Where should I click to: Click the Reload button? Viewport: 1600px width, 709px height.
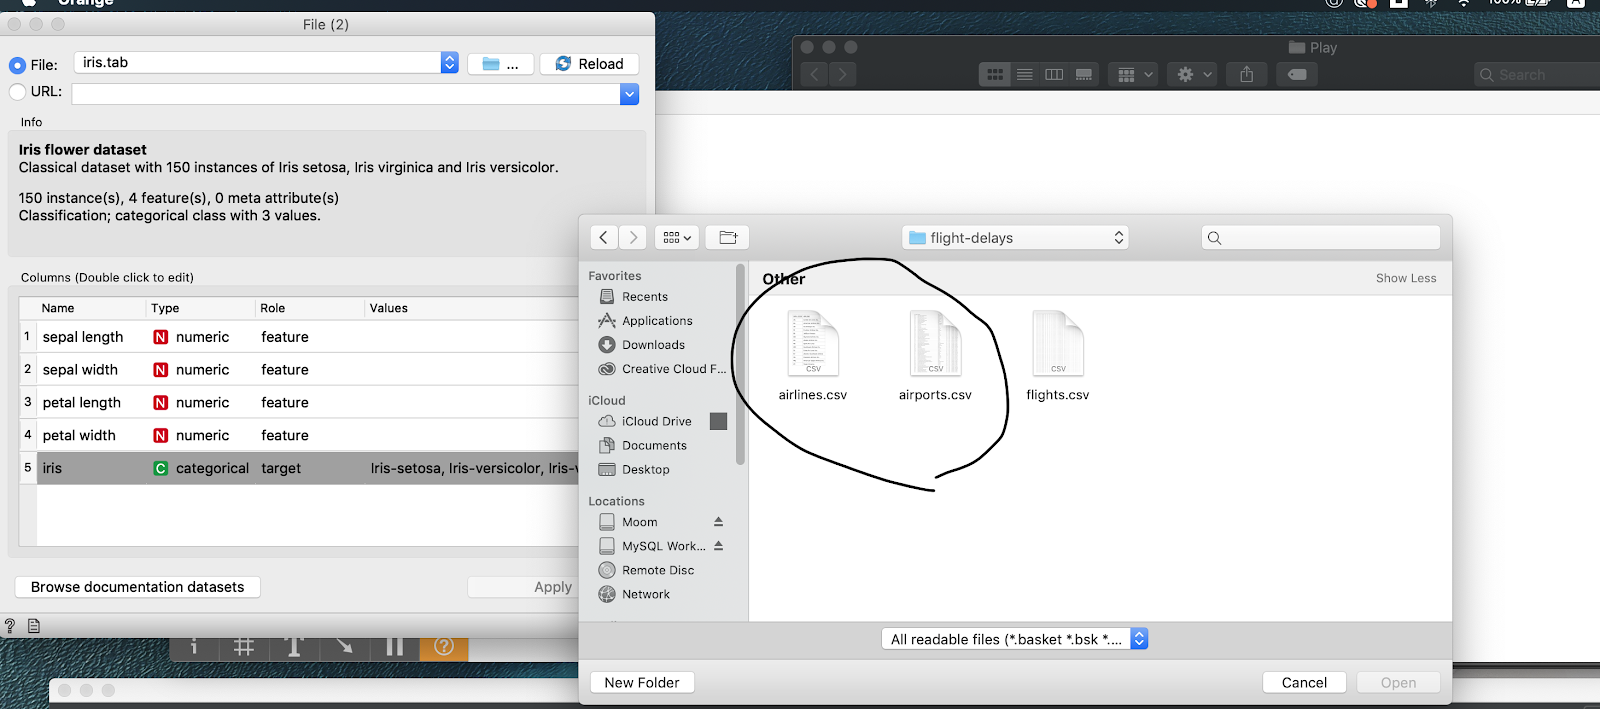589,64
